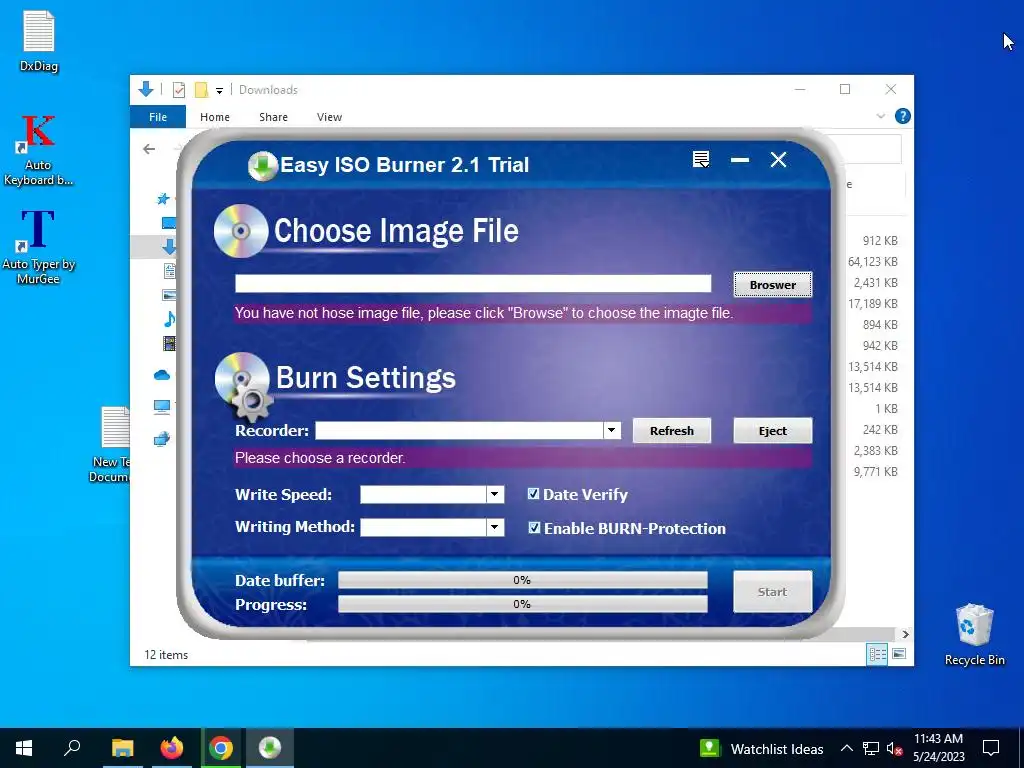Image resolution: width=1024 pixels, height=768 pixels.
Task: Show hidden tray icons chevron
Action: point(846,748)
